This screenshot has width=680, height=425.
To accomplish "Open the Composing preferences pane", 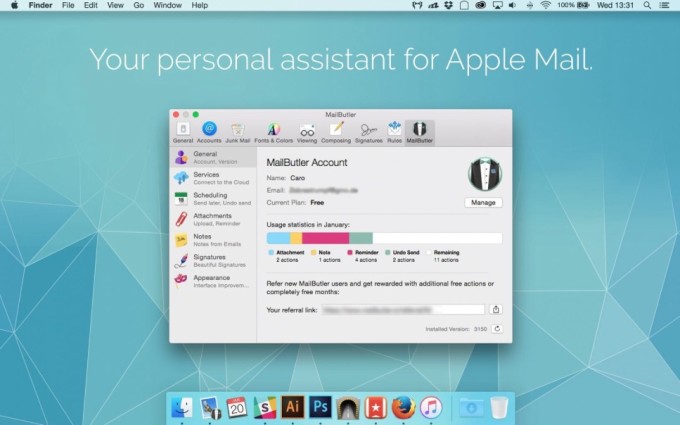I will [336, 132].
